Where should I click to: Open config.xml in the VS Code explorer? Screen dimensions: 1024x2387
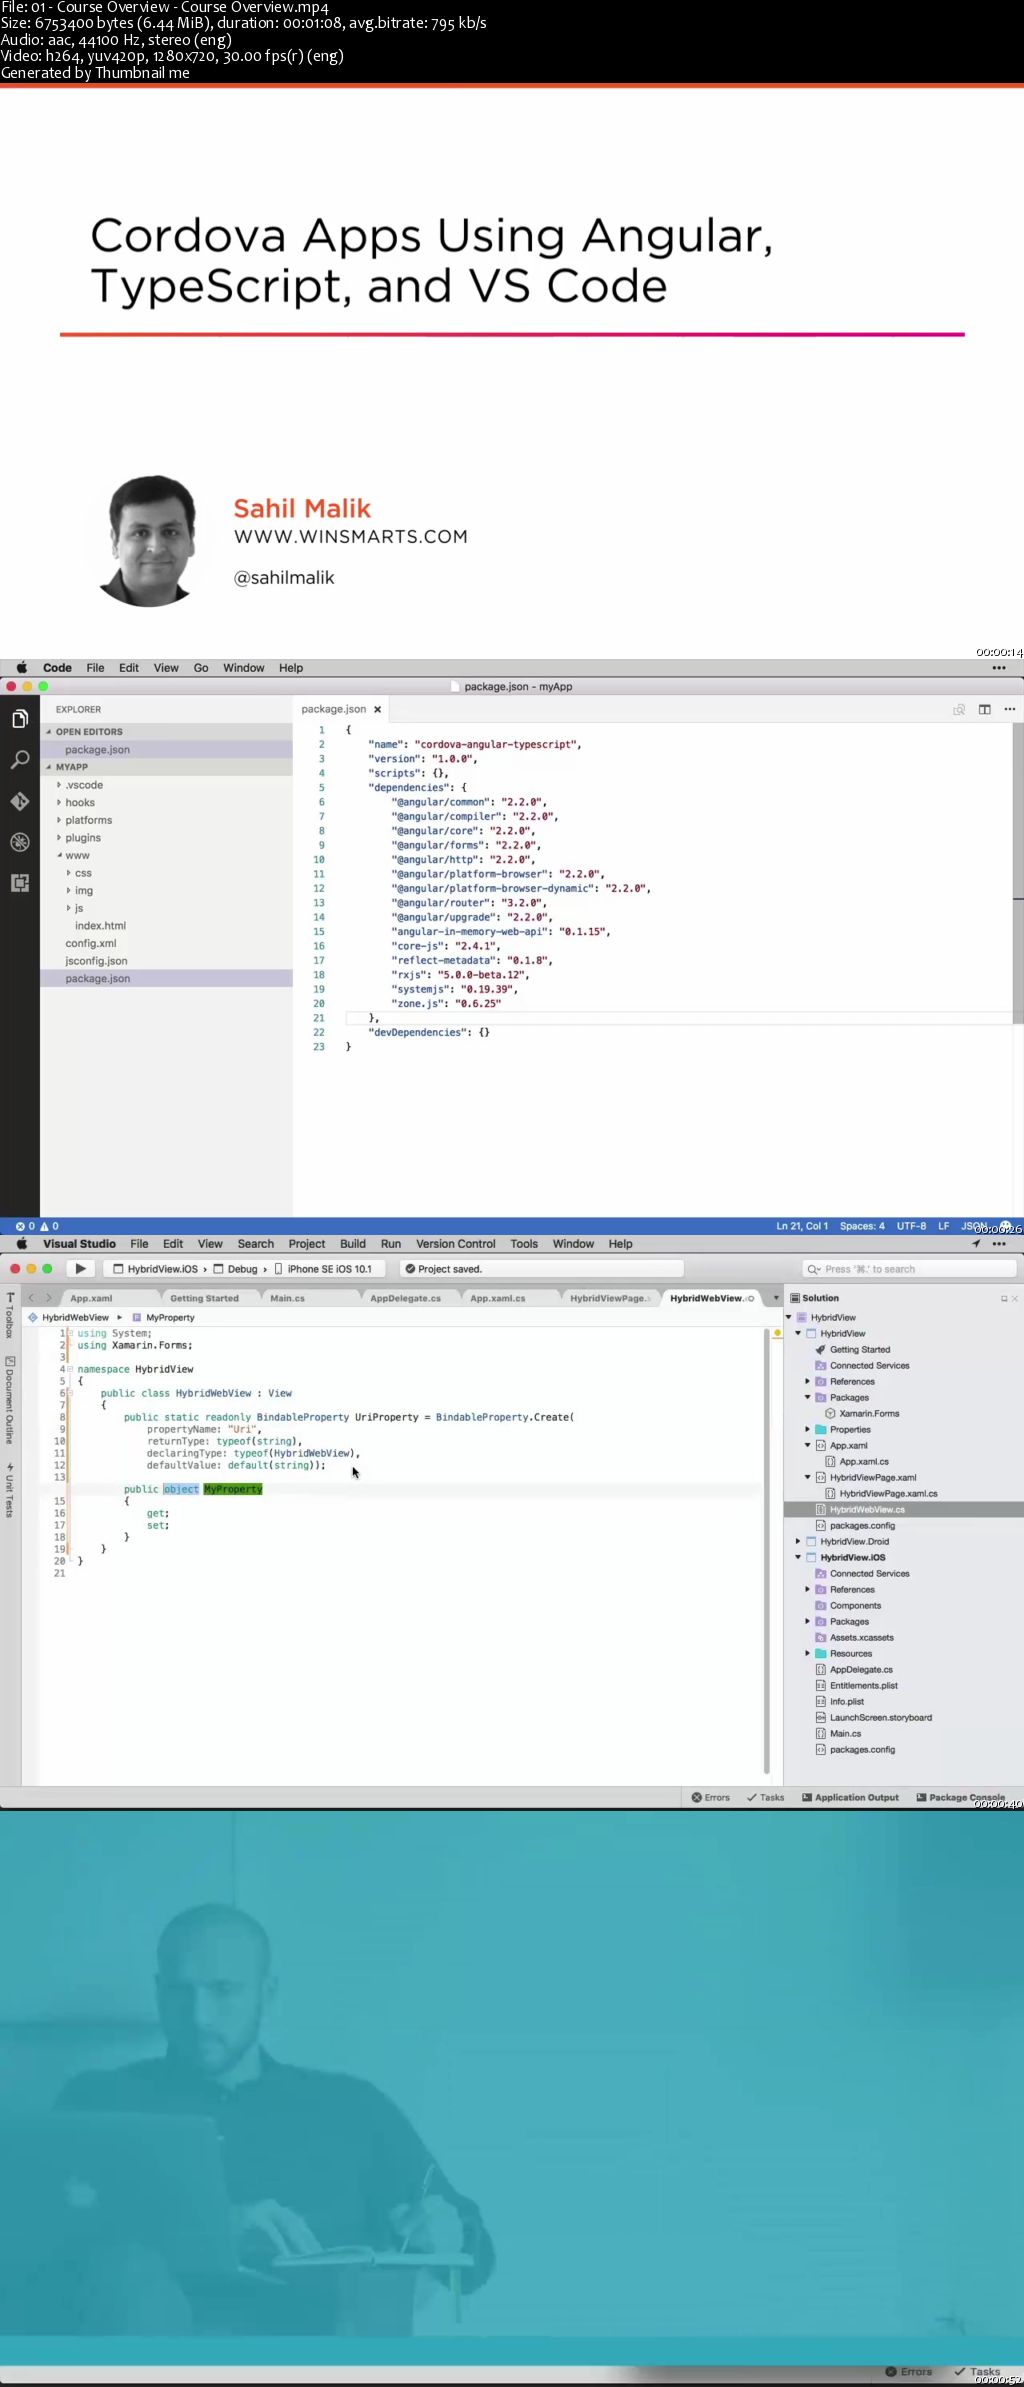coord(91,944)
